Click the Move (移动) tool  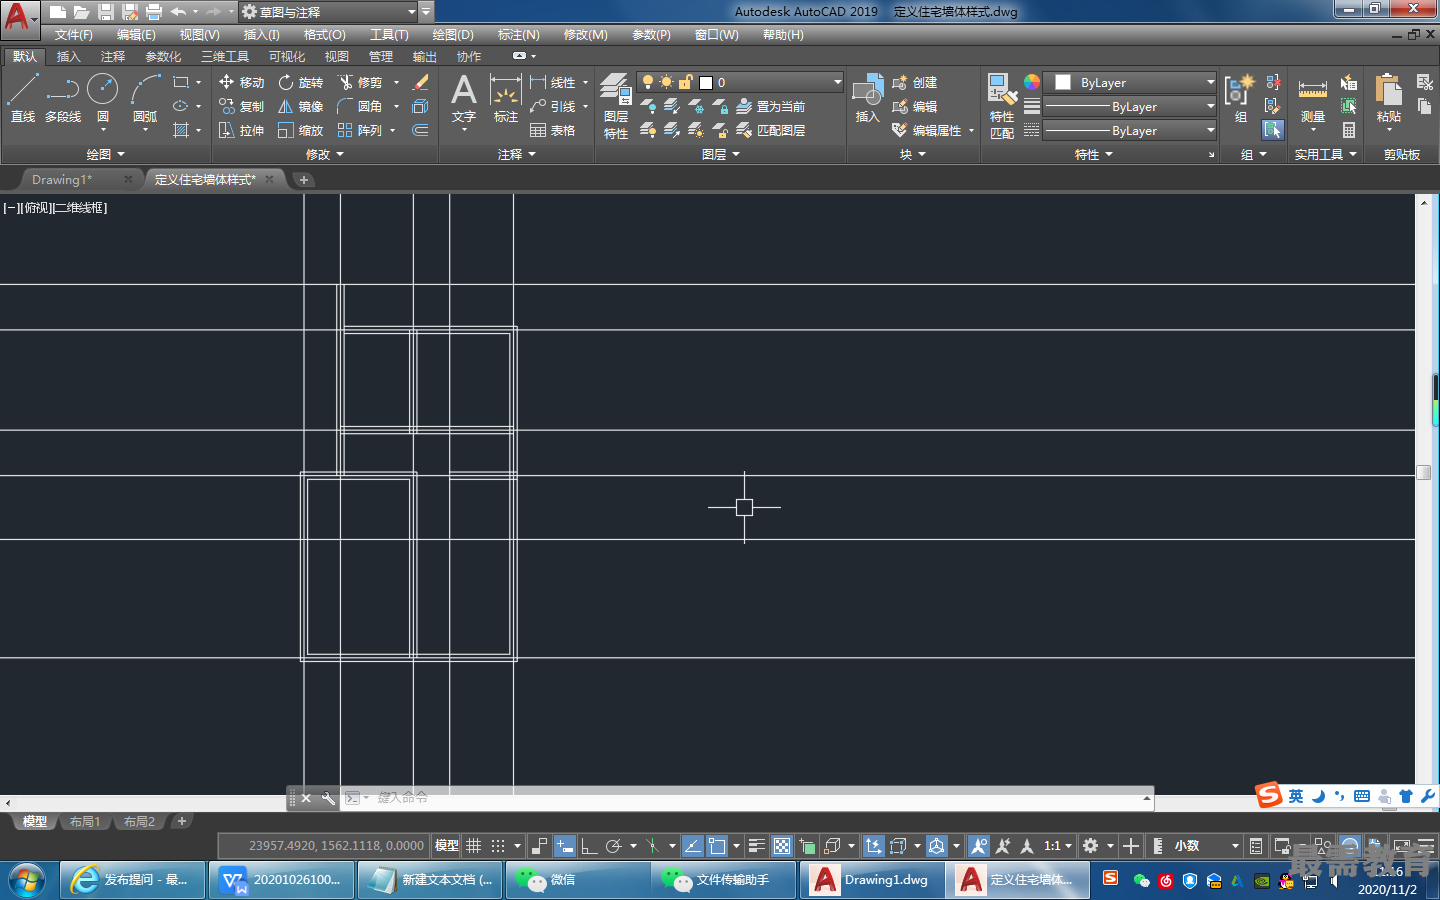241,82
